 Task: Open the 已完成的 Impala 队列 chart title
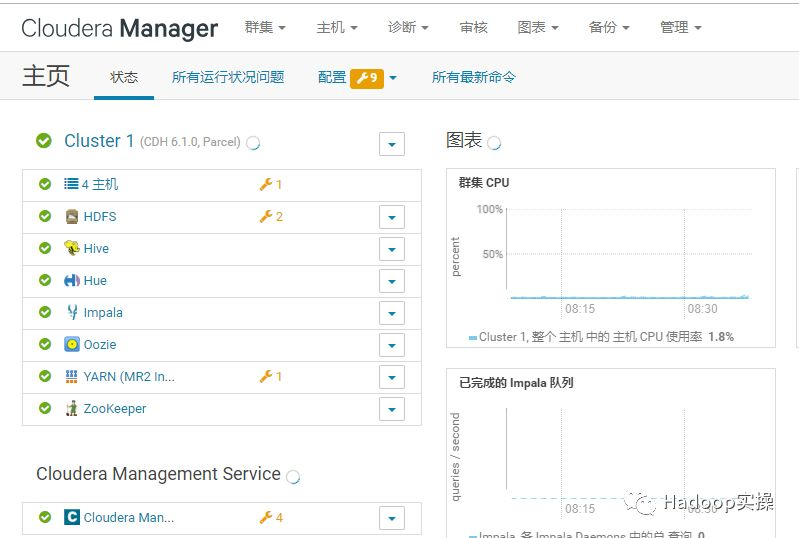[x=516, y=383]
